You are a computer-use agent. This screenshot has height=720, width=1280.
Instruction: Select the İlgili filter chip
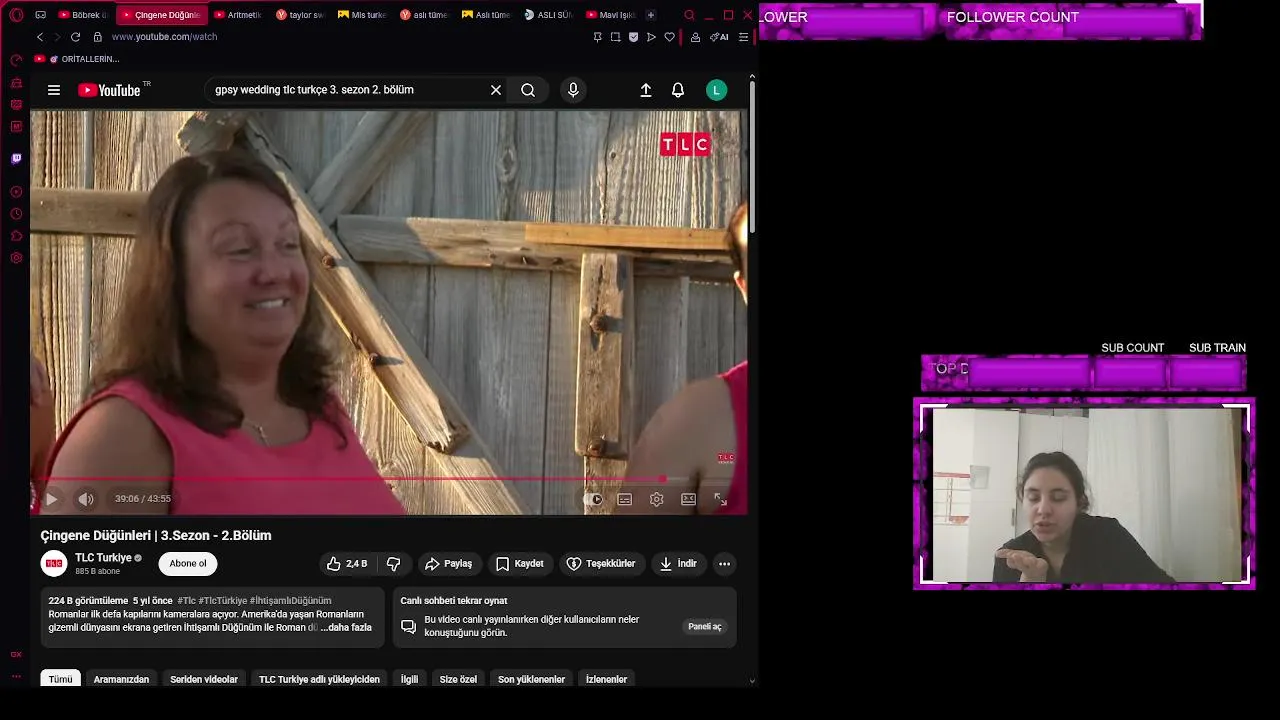tap(410, 680)
